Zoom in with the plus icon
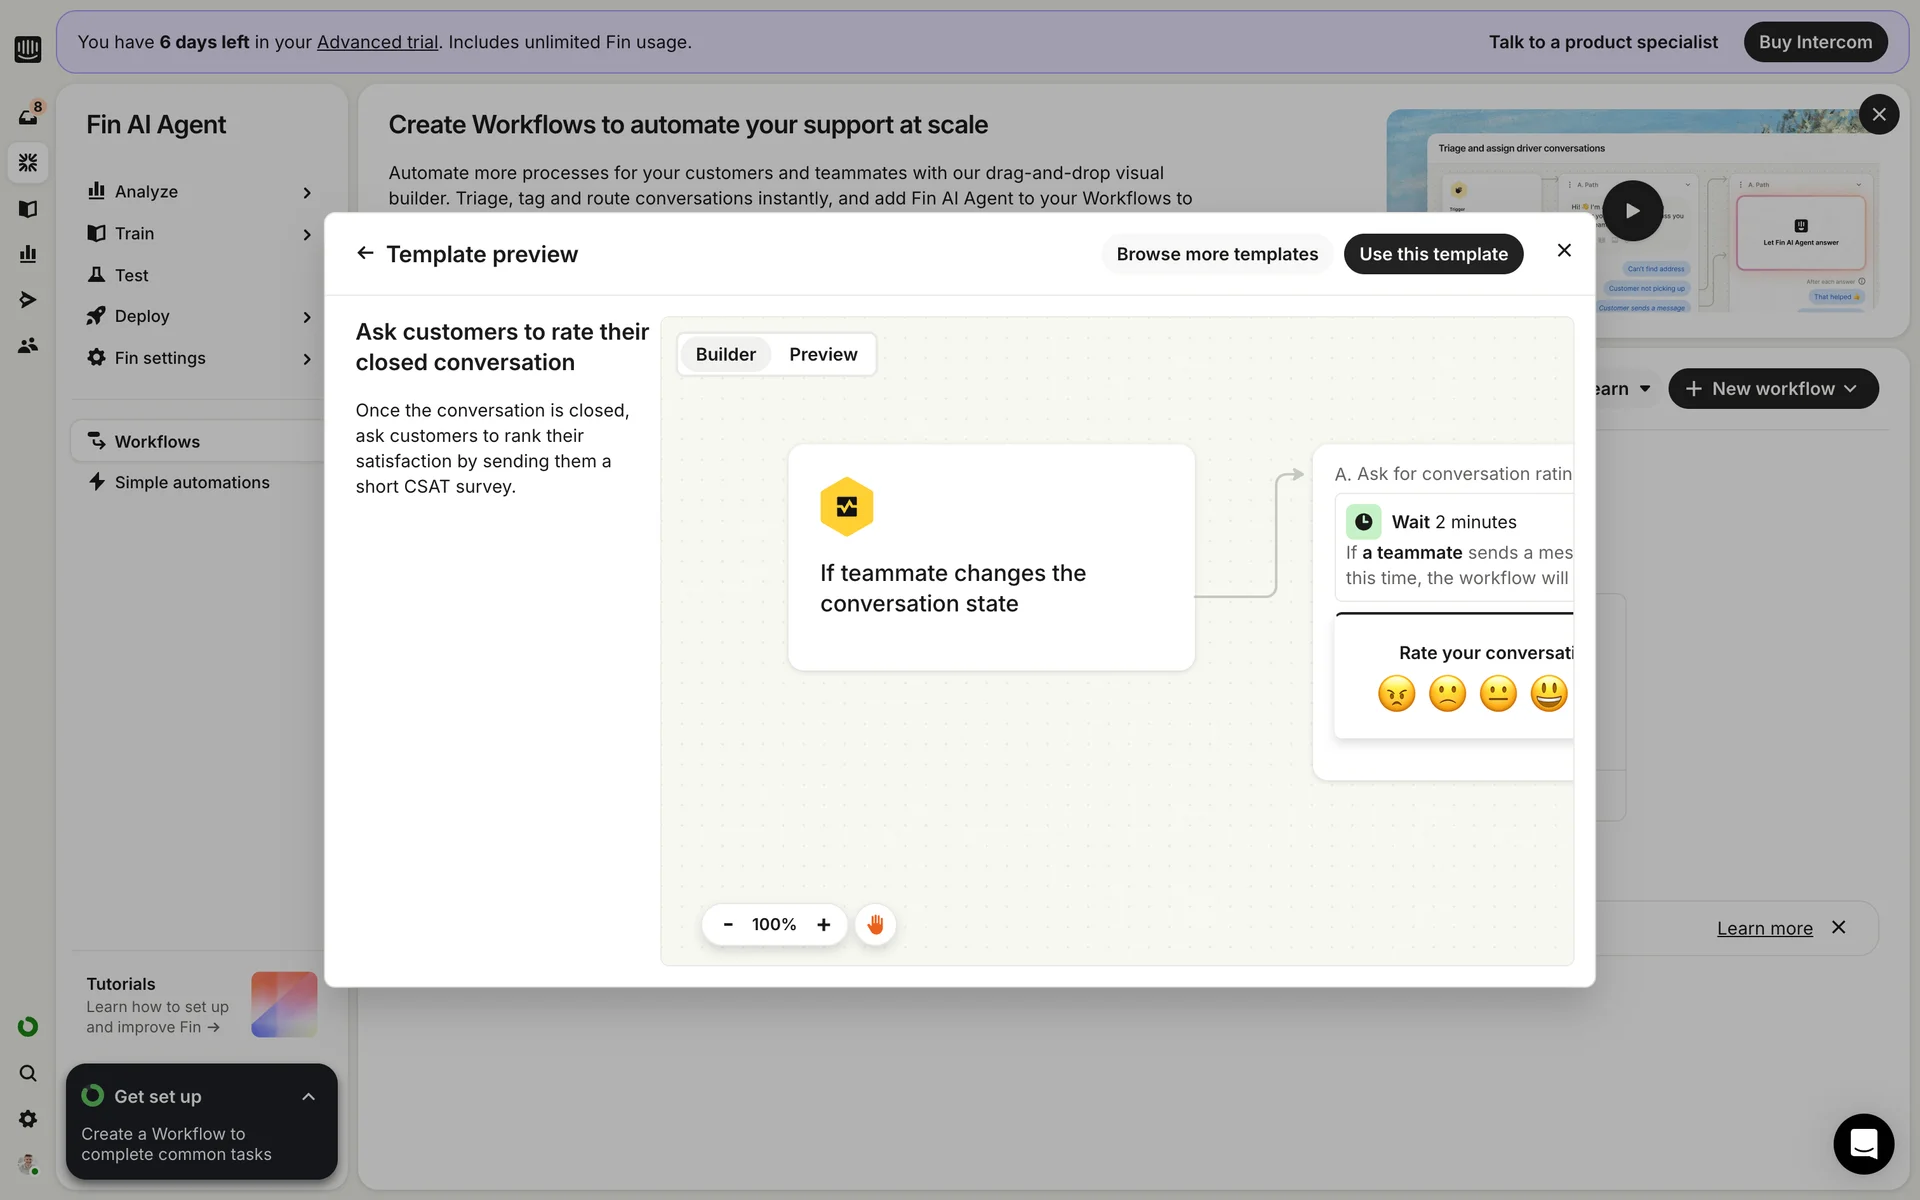Viewport: 1920px width, 1200px height. click(823, 924)
